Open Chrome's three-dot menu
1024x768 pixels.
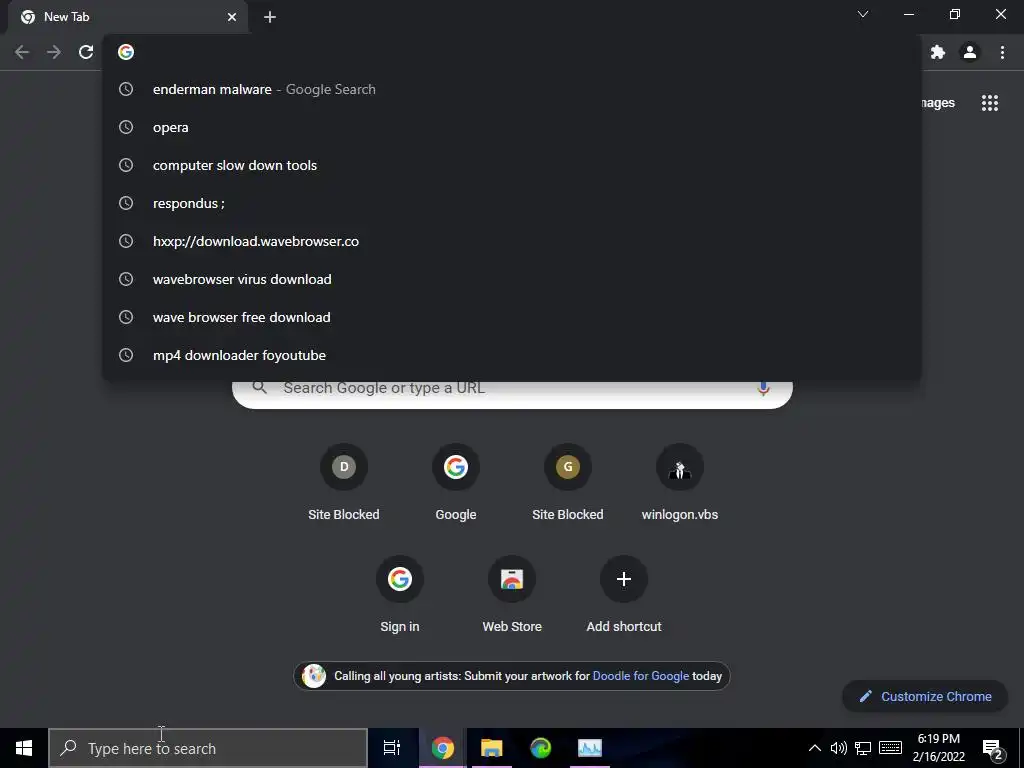pyautogui.click(x=1002, y=52)
